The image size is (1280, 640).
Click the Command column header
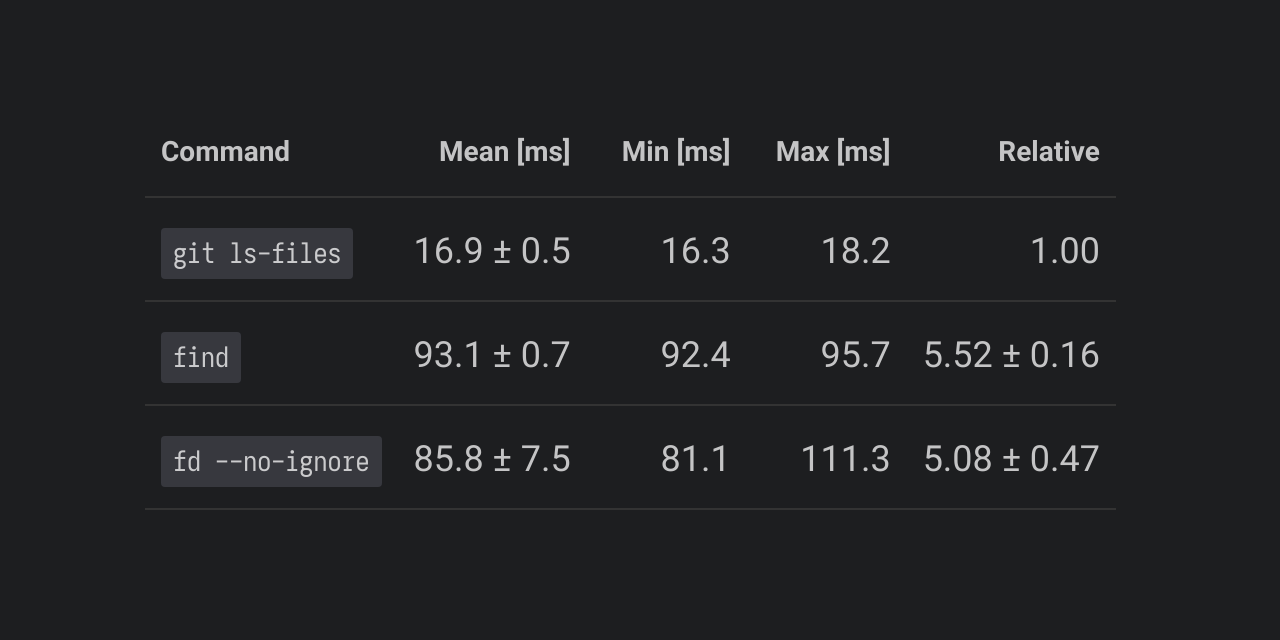click(225, 152)
